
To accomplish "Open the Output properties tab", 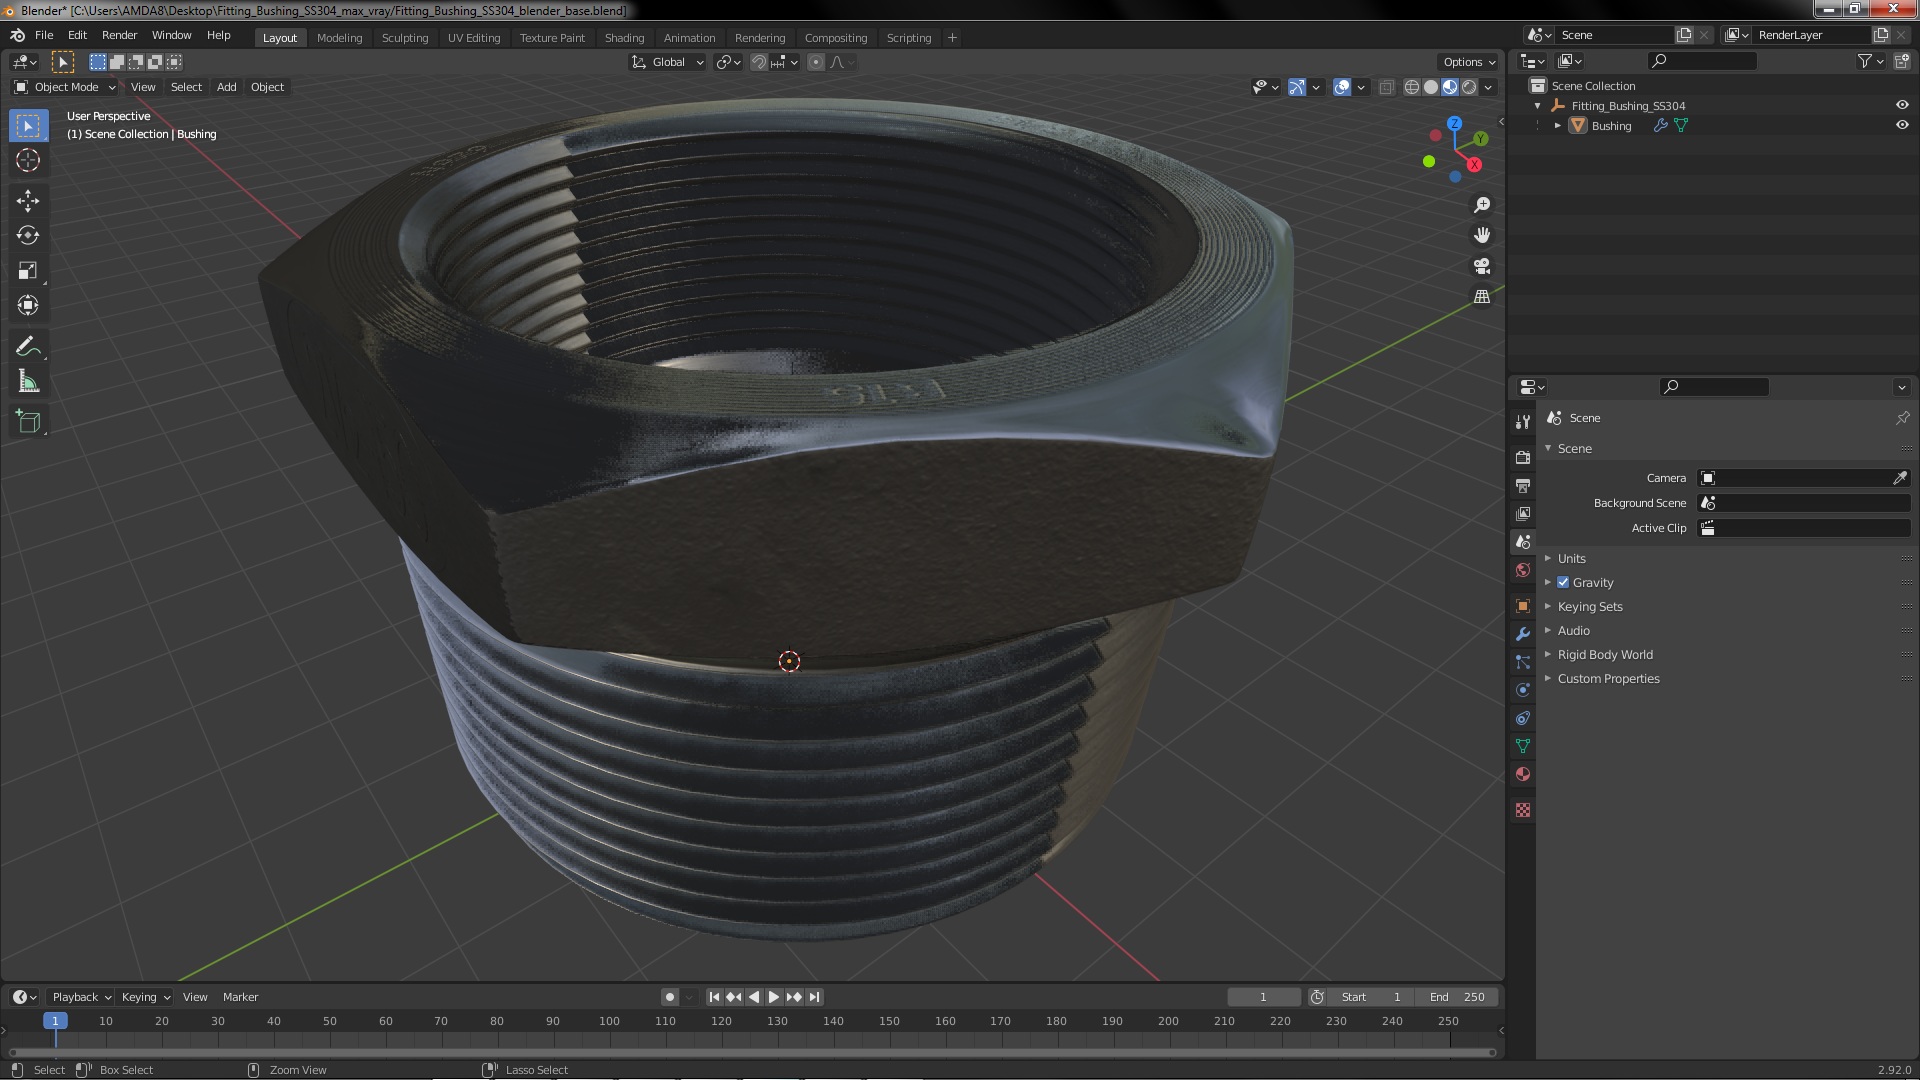I will coord(1523,486).
